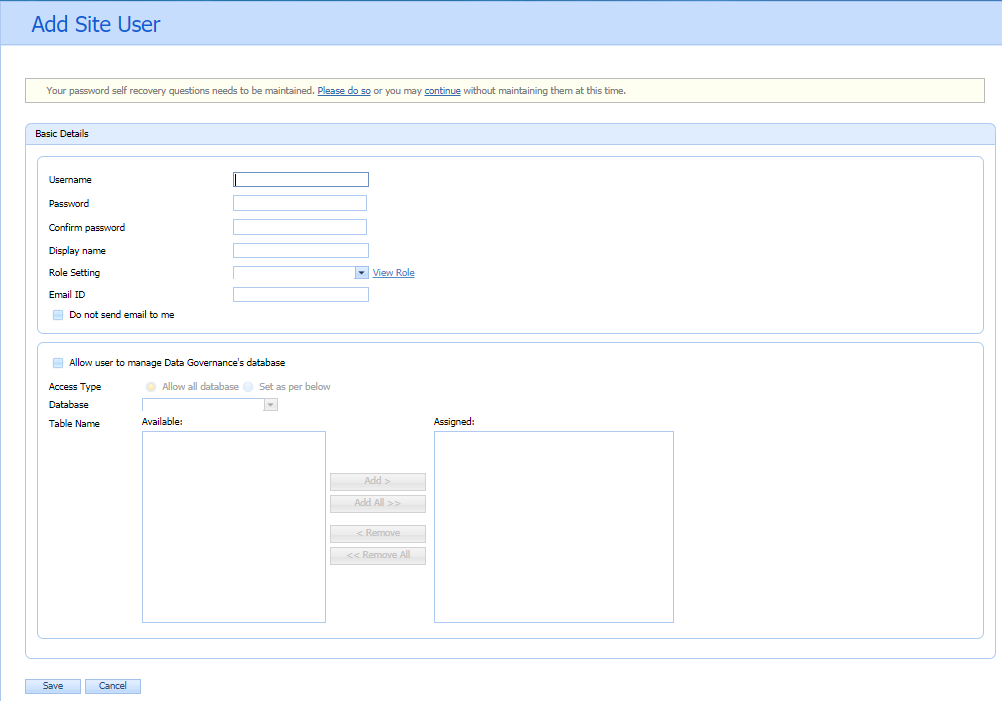Click the Add Site User page title
Screen dimensions: 1002x701
tap(96, 24)
